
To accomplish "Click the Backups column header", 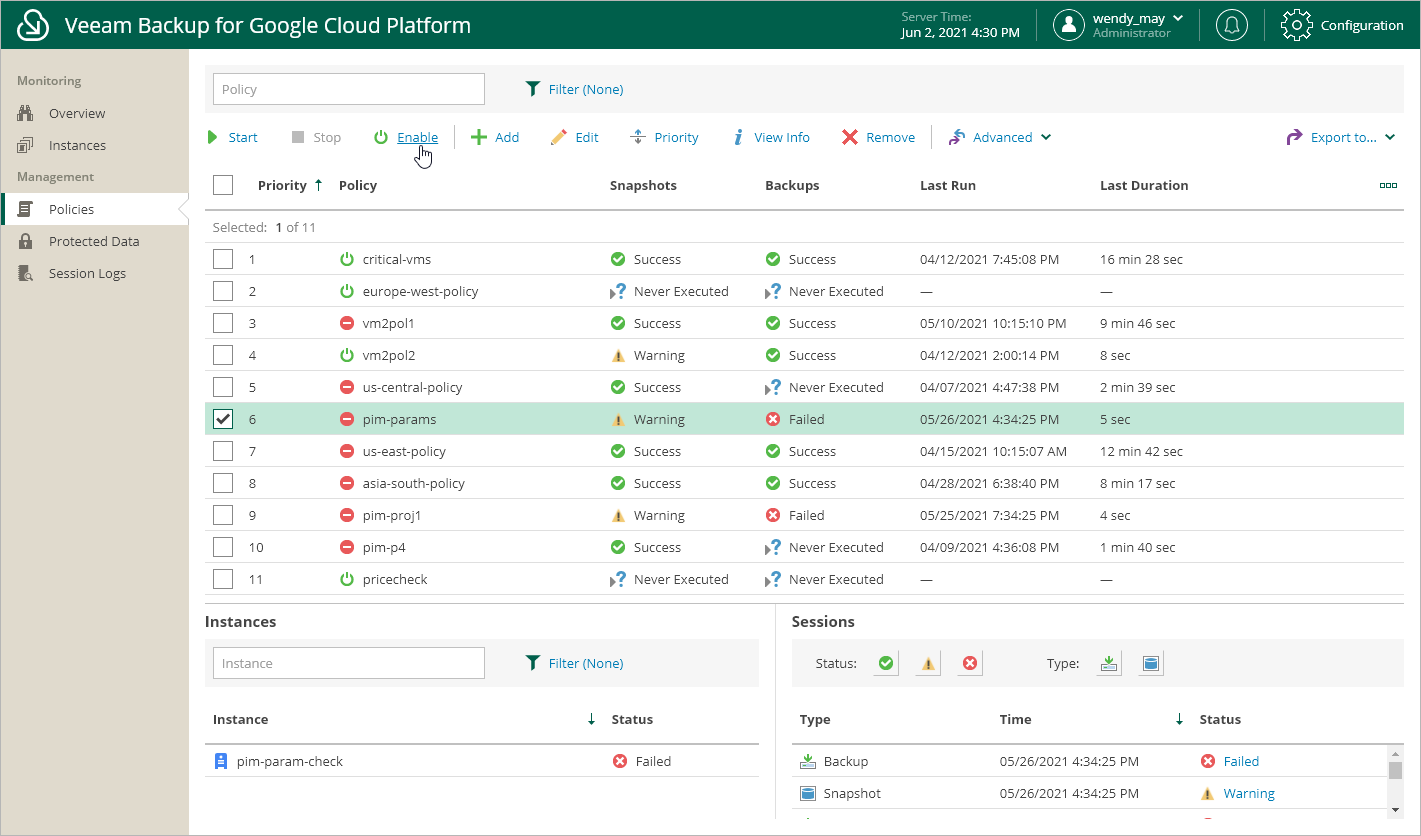I will (792, 185).
